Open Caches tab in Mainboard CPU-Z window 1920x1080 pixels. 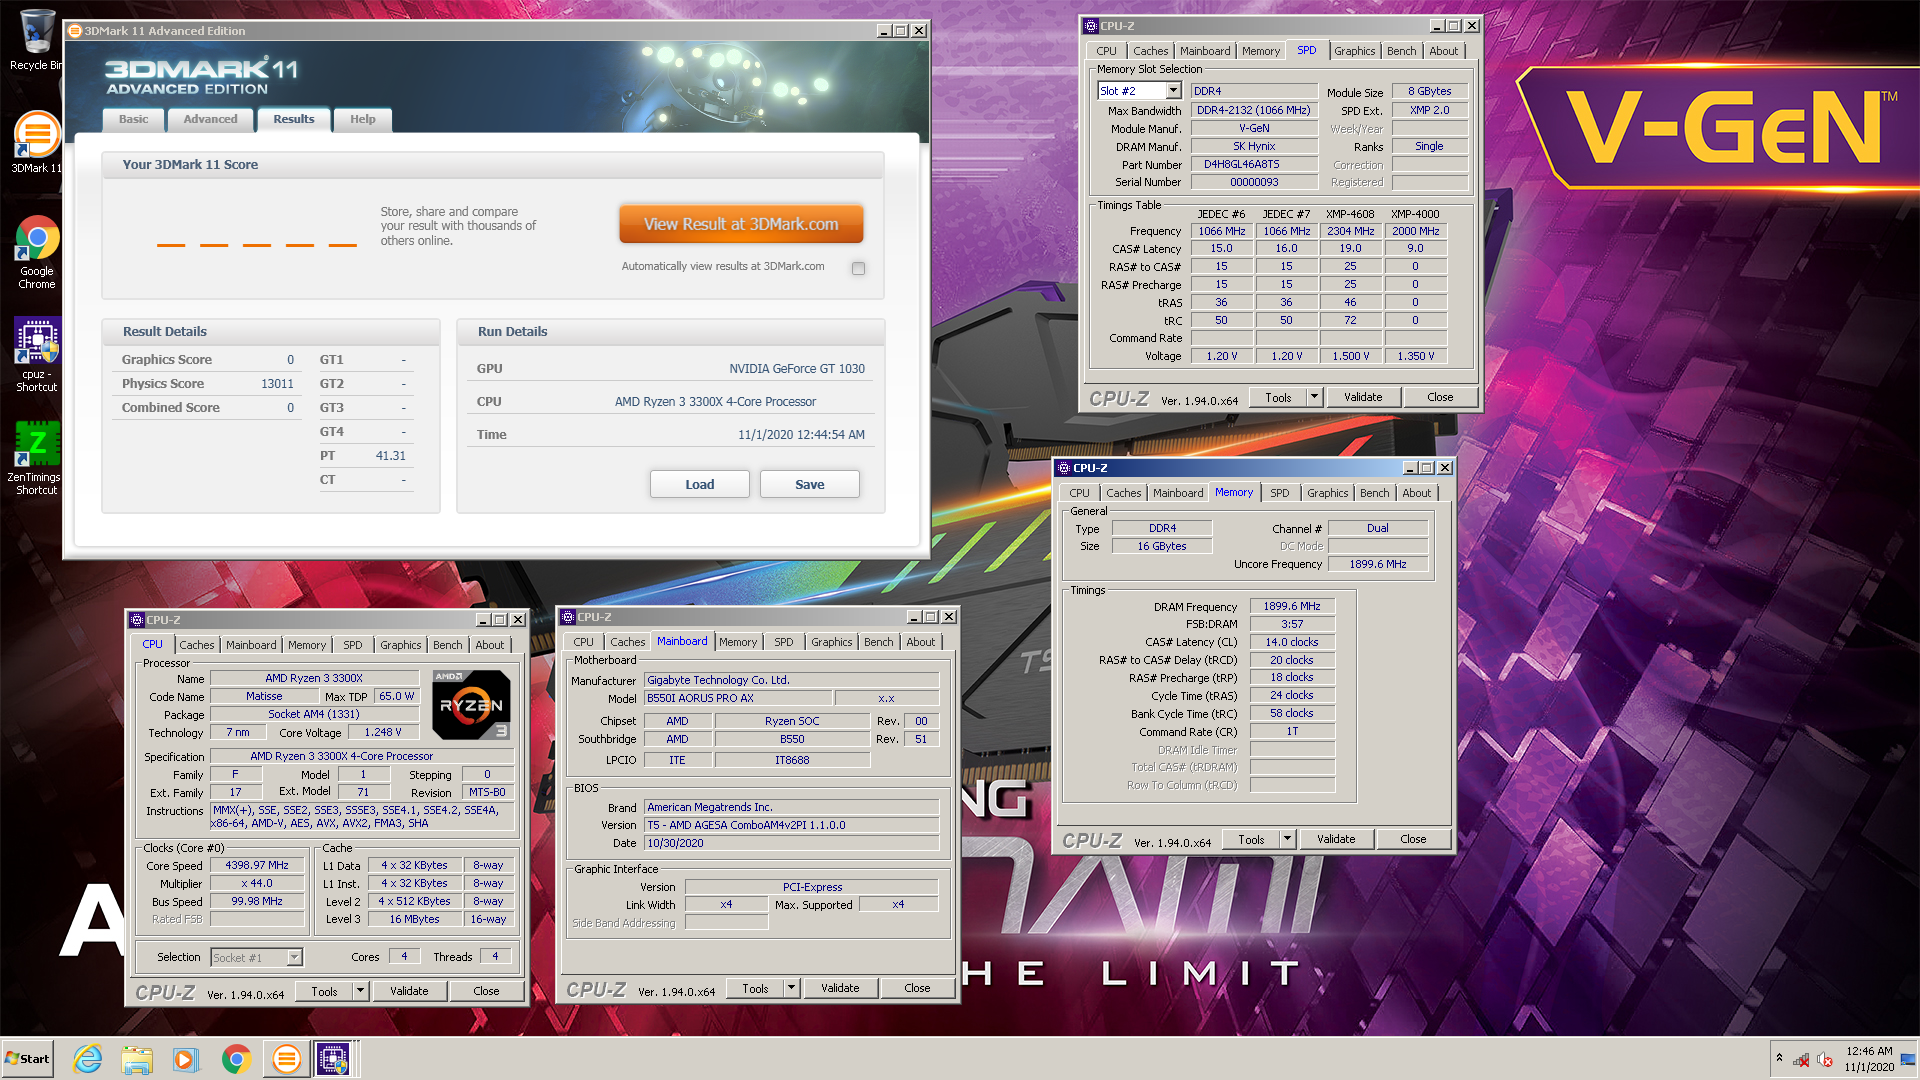(x=627, y=642)
